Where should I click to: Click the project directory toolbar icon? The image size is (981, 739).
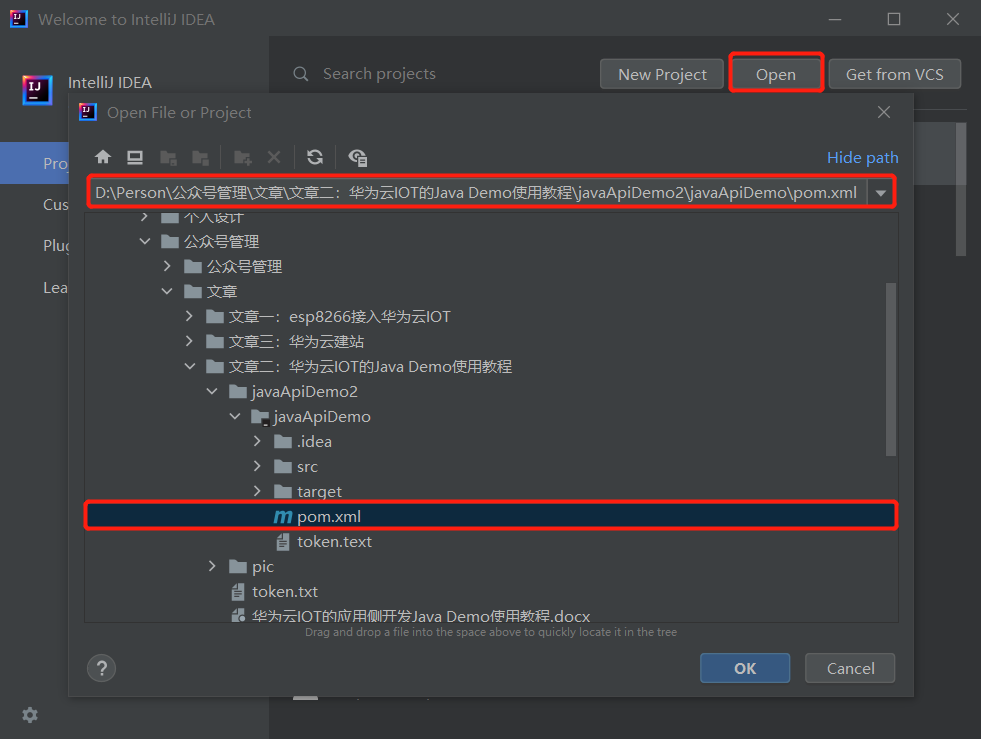click(x=168, y=158)
